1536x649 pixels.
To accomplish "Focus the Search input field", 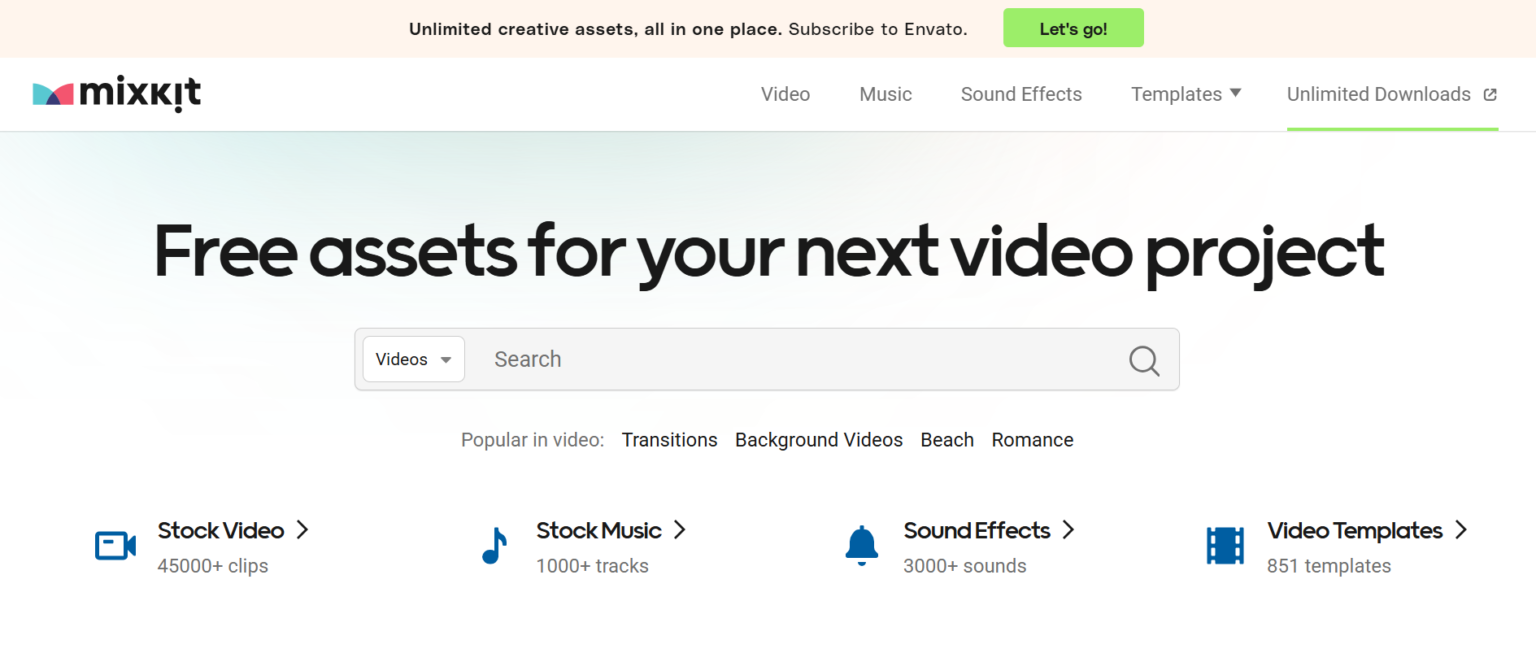I will (800, 359).
